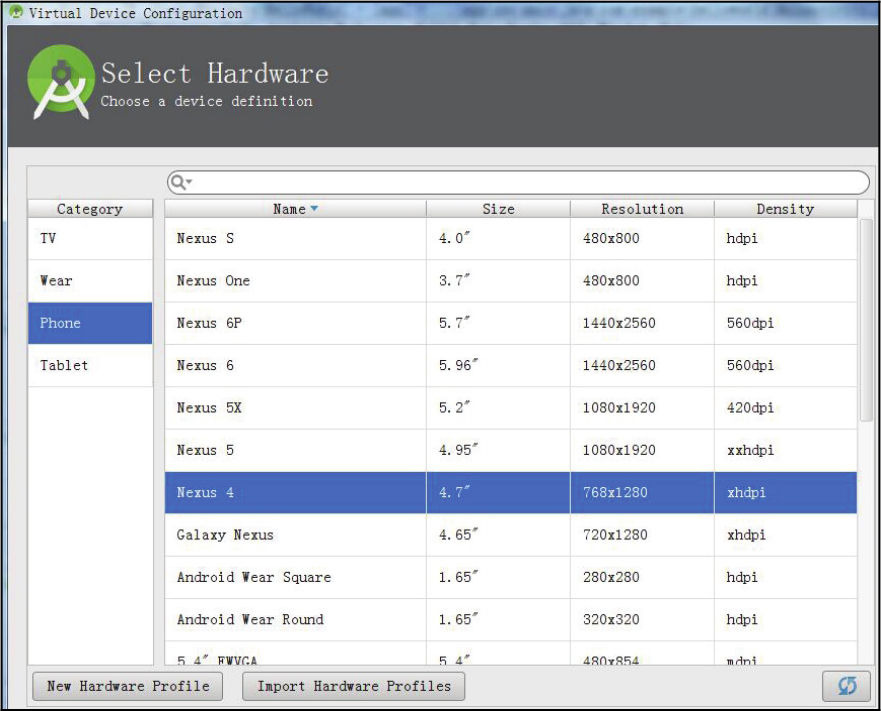
Task: Focus the device search field
Action: click(520, 182)
